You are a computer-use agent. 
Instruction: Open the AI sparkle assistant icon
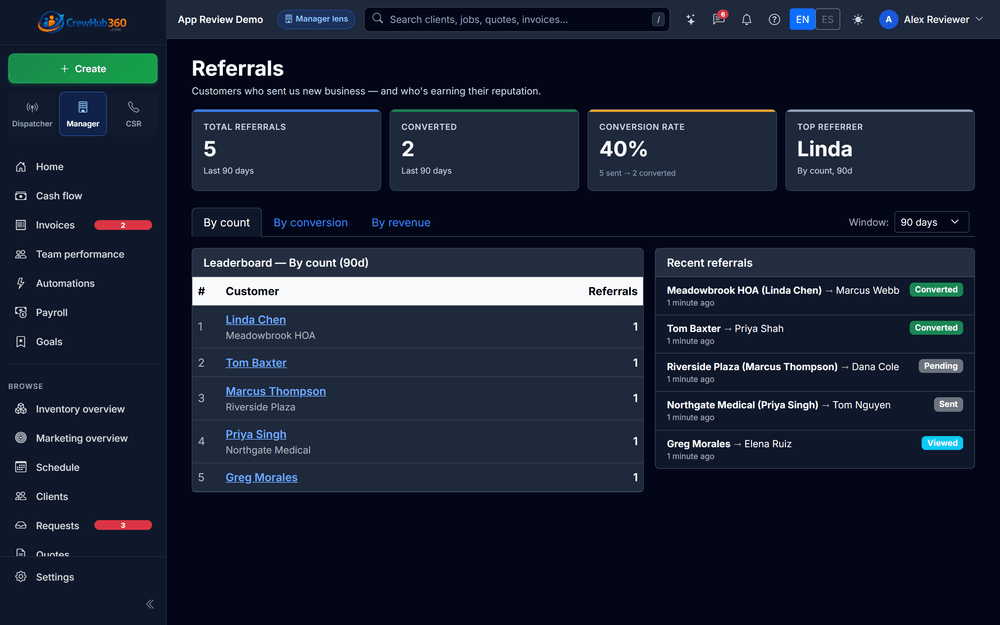coord(691,20)
